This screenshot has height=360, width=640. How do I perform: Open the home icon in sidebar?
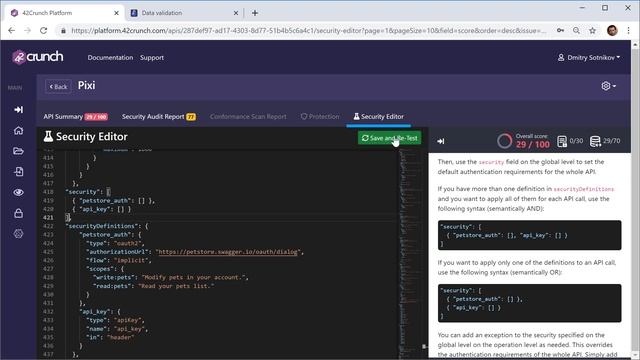(18, 131)
